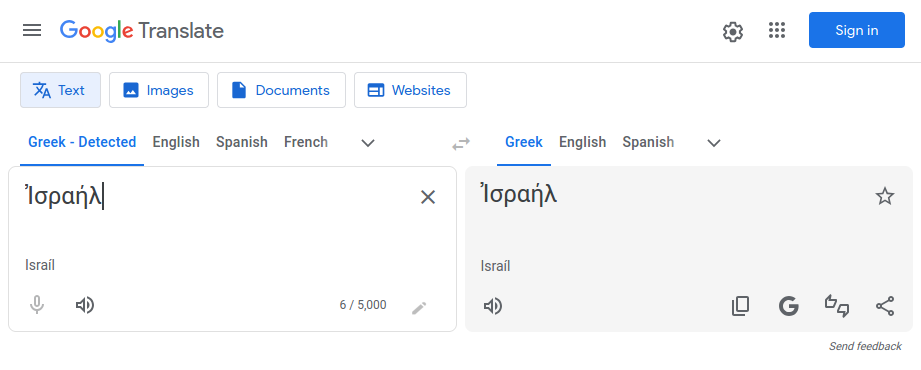Open the hamburger main menu
Screen dimensions: 921x370
click(32, 31)
